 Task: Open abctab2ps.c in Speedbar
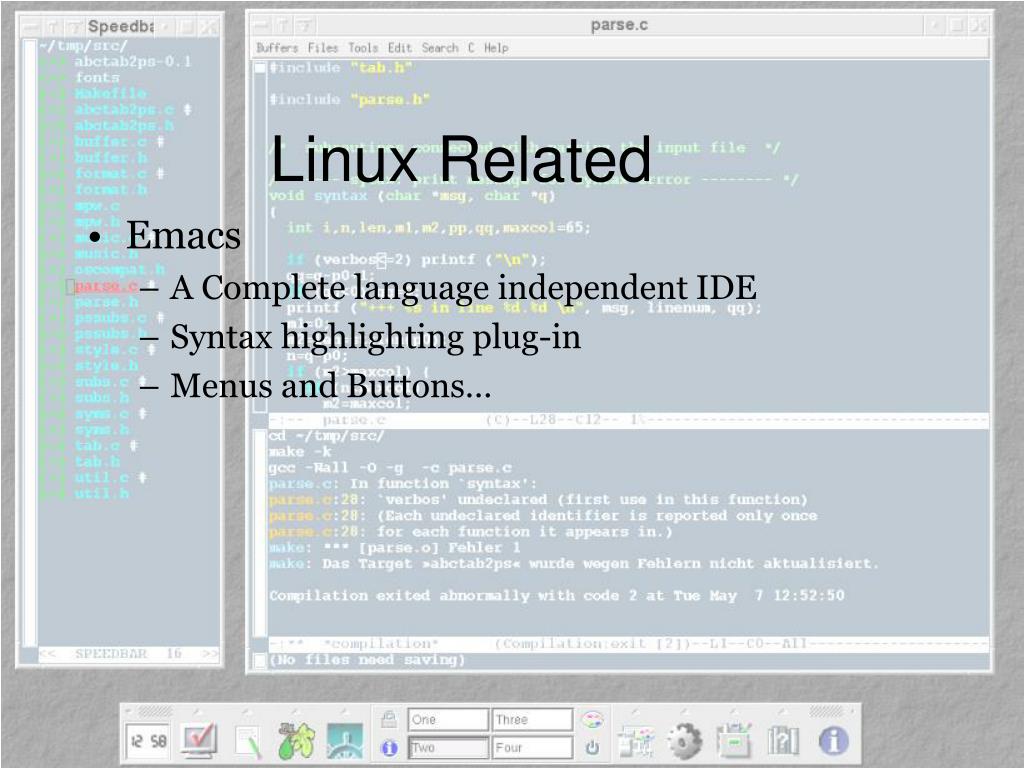(123, 109)
